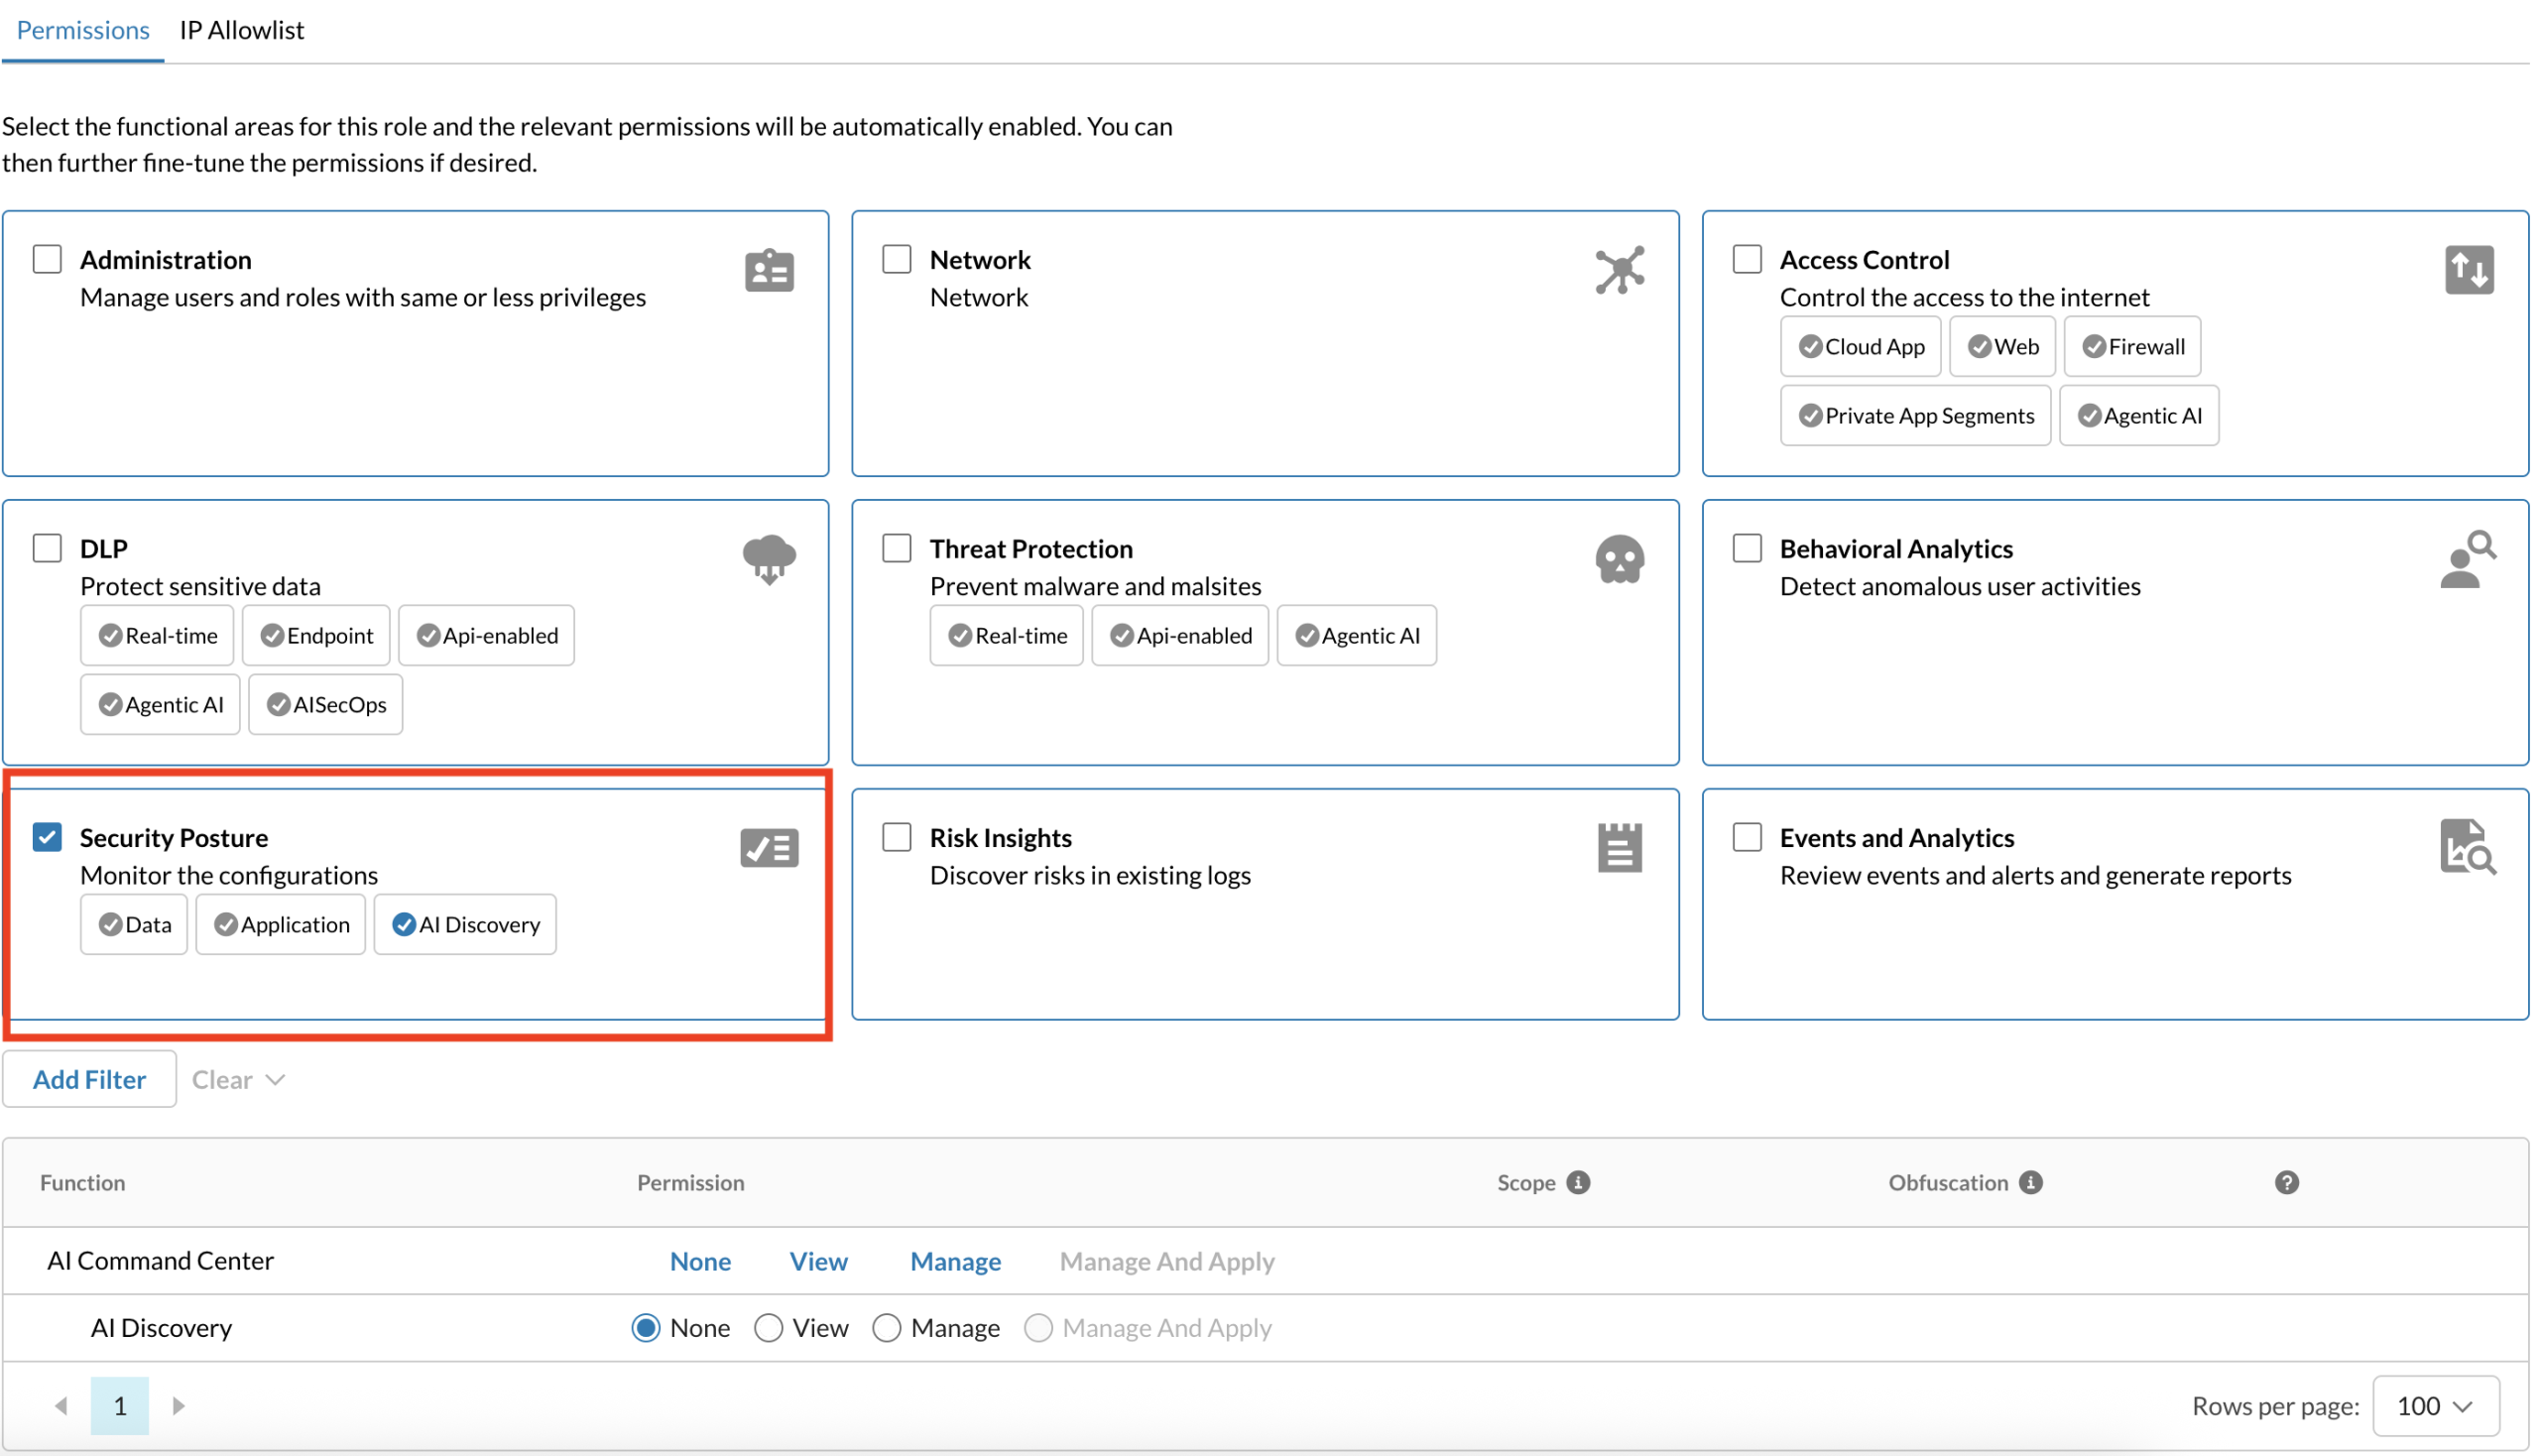The width and height of the screenshot is (2539, 1456).
Task: Toggle the Cloud App chip in Access Control
Action: 1860,346
